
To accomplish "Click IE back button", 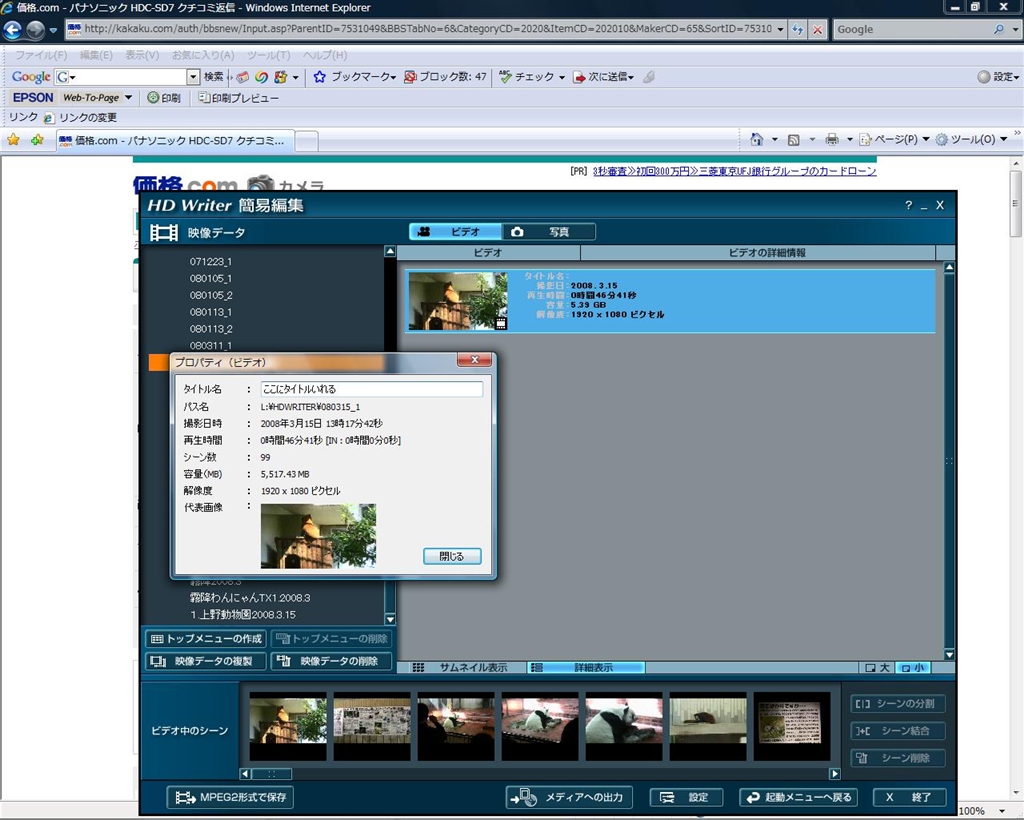I will click(x=12, y=29).
